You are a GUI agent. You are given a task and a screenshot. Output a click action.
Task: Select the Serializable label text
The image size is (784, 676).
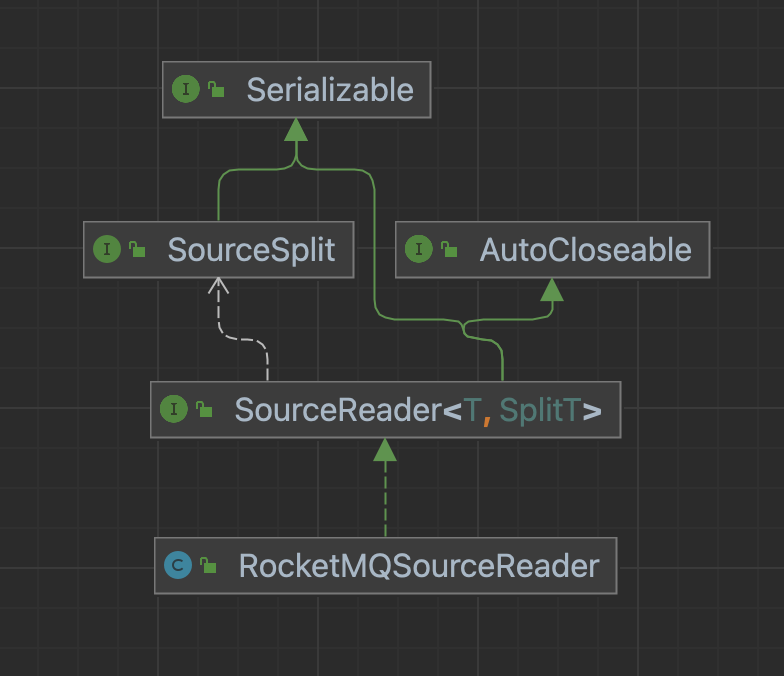[x=330, y=90]
